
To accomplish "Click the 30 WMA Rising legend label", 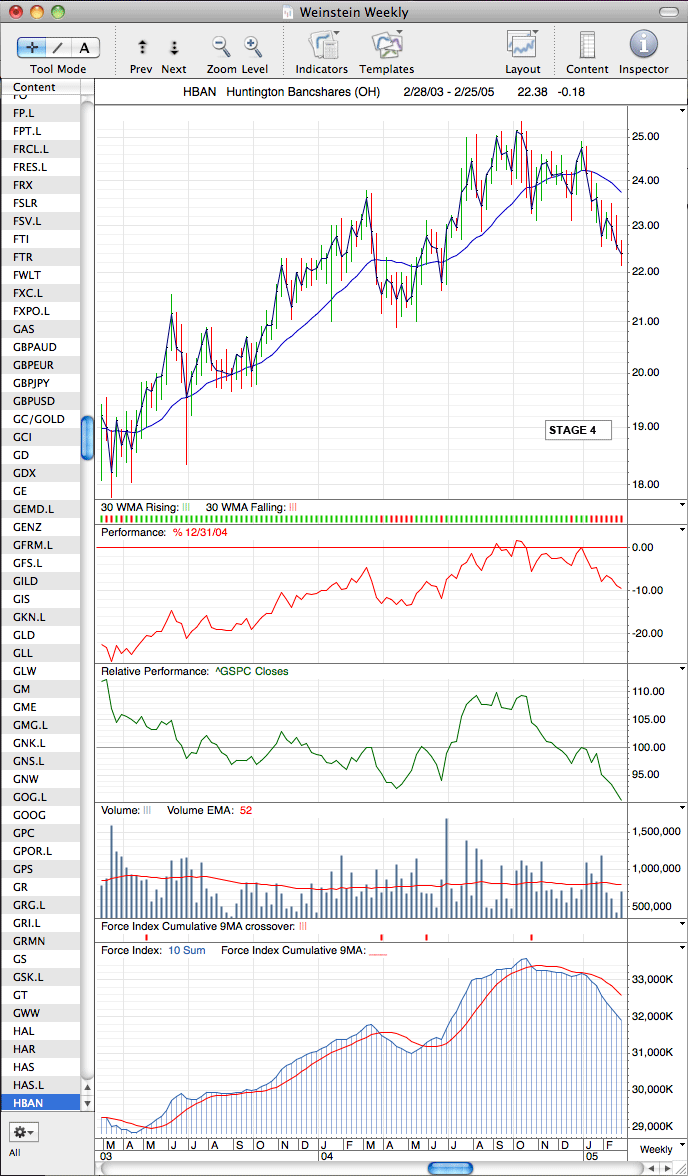I will click(146, 507).
